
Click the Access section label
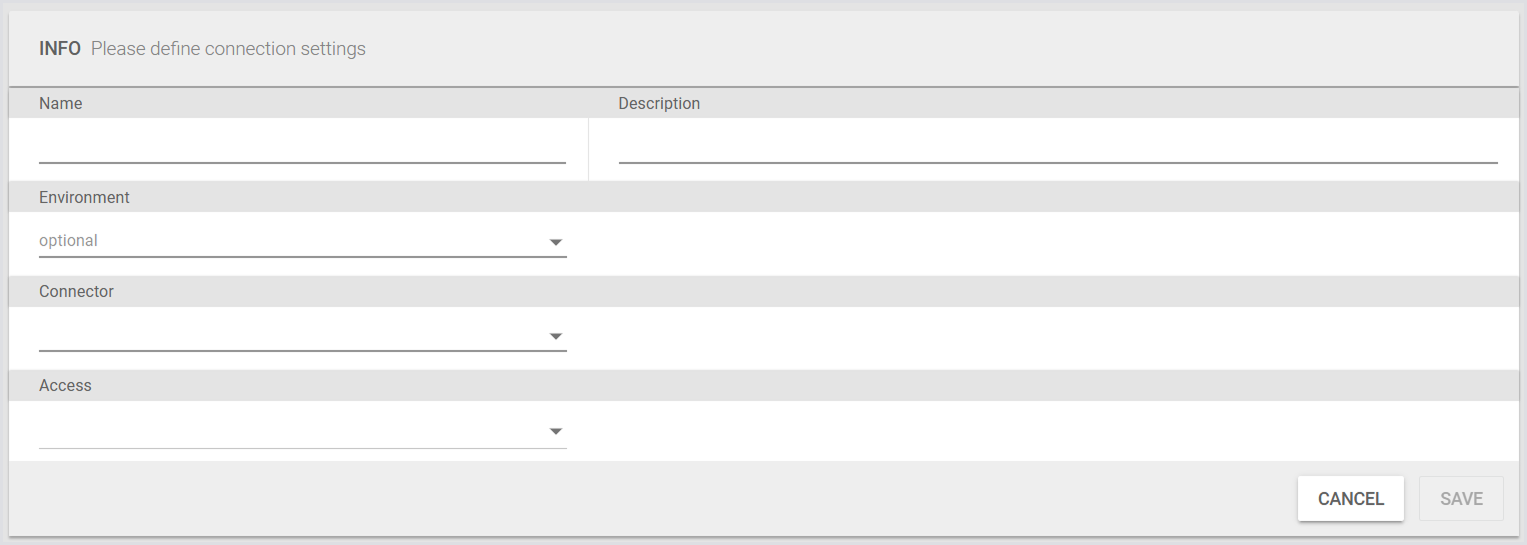(x=65, y=386)
